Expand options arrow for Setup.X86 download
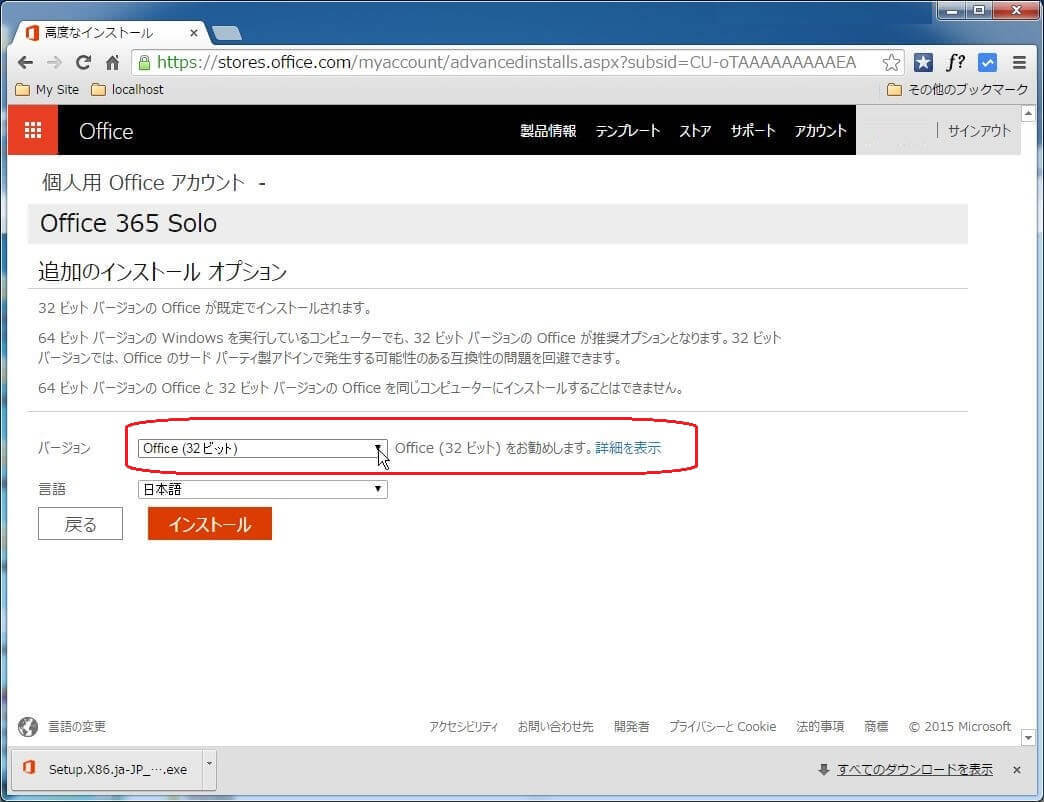The height and width of the screenshot is (802, 1044). (209, 764)
